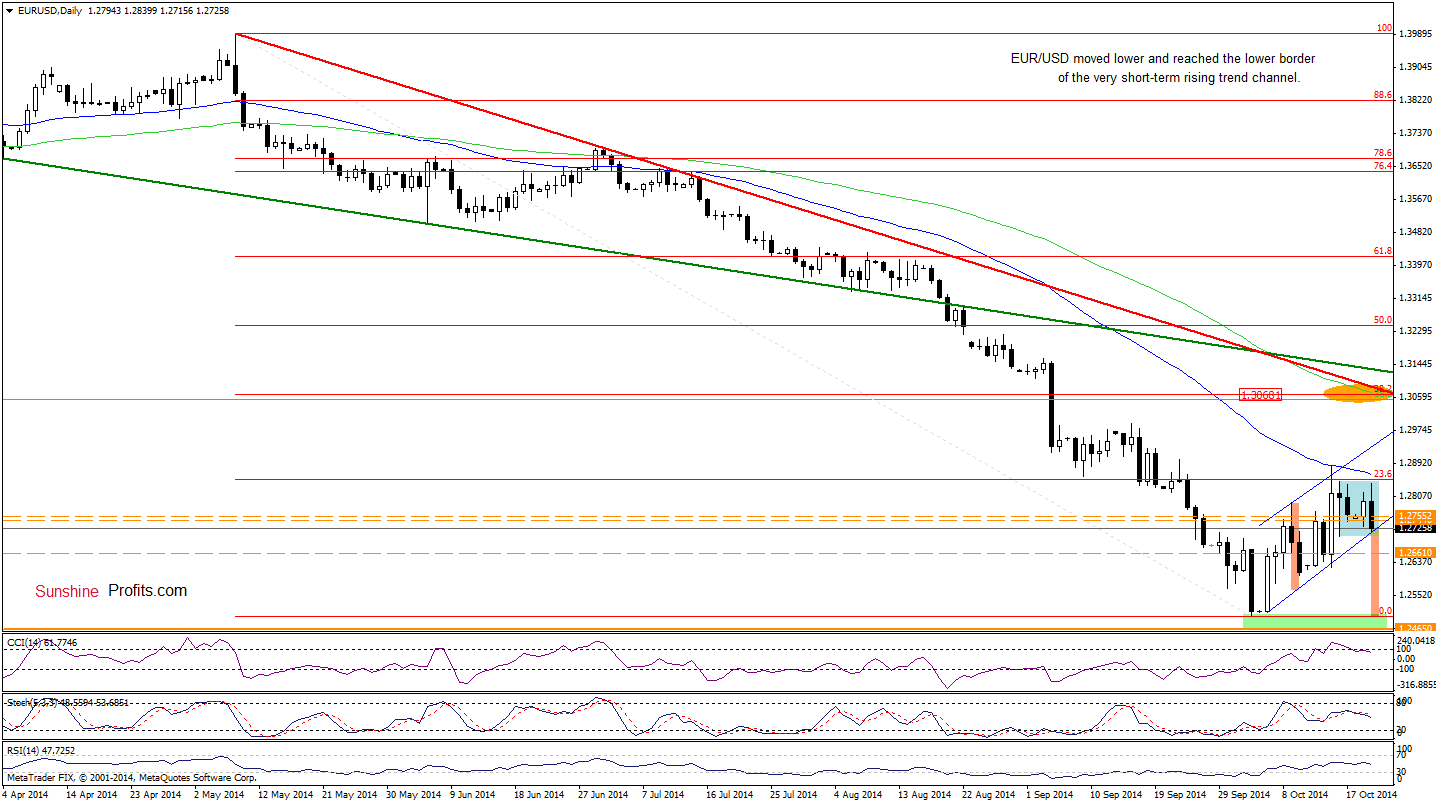Click the 78.6 Fibonacci level label
The width and height of the screenshot is (1436, 803).
tap(1383, 153)
